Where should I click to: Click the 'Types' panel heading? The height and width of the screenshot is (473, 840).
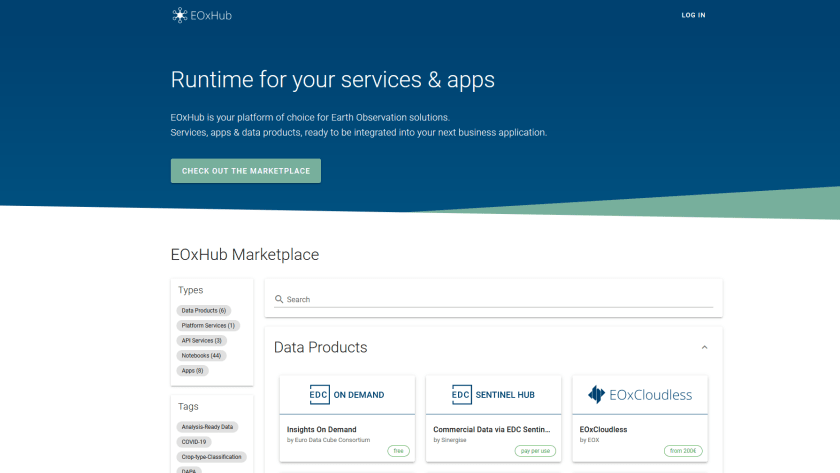[x=191, y=290]
